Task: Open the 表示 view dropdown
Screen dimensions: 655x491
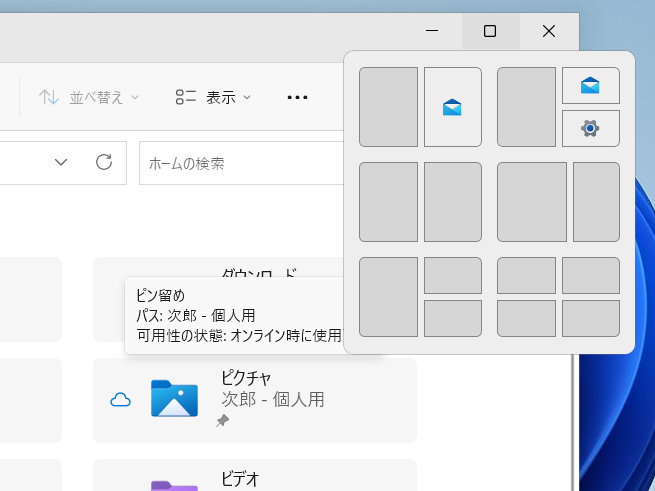Action: pyautogui.click(x=213, y=97)
